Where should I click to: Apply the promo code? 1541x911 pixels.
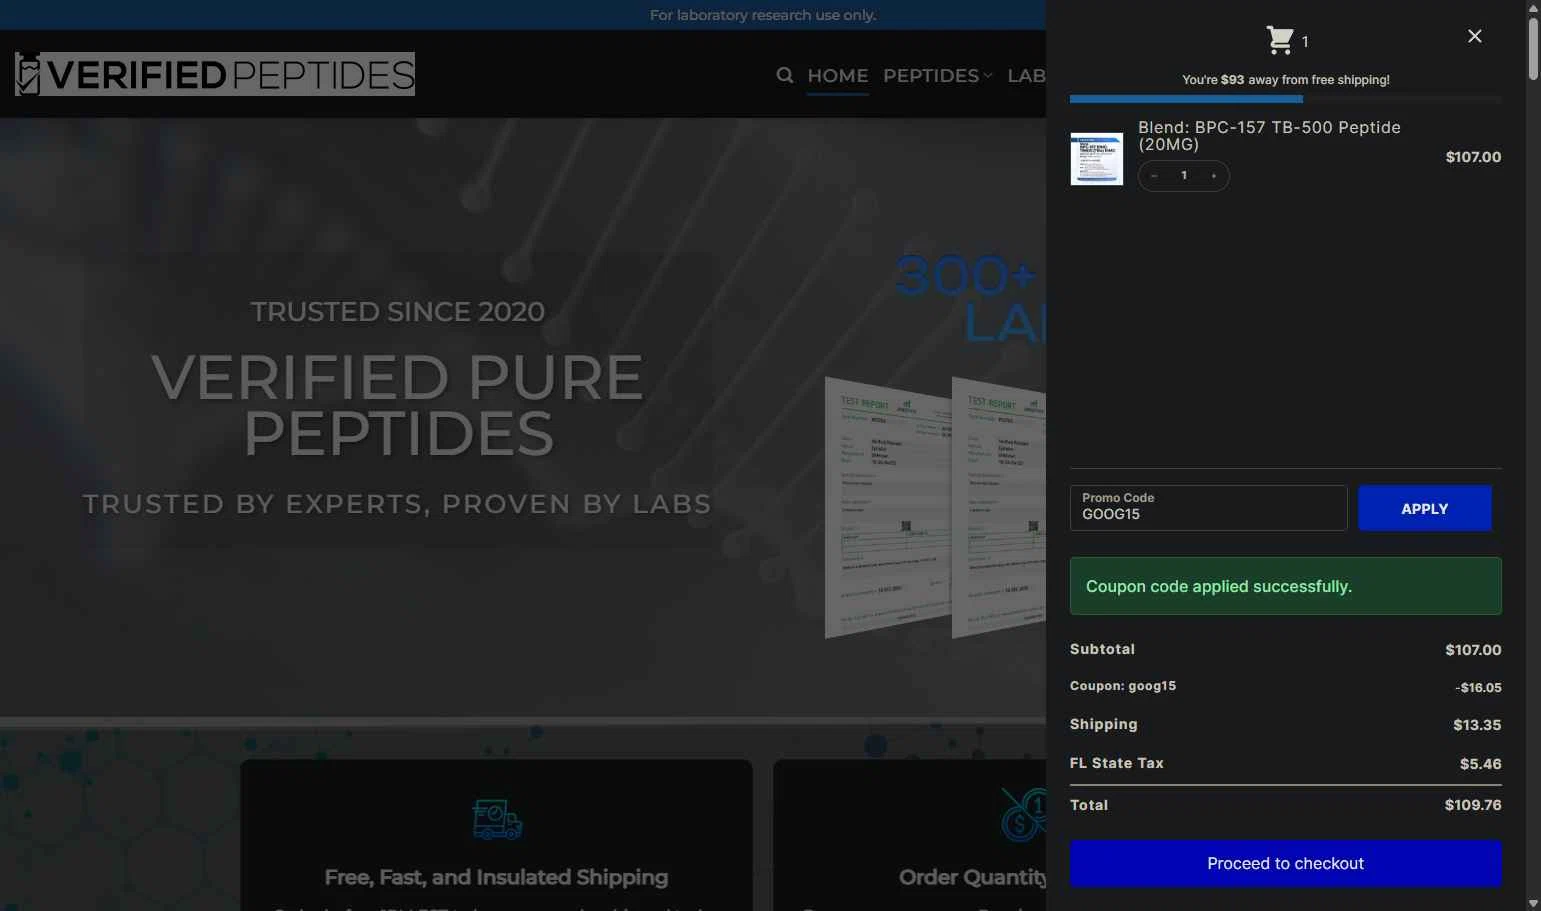1425,508
